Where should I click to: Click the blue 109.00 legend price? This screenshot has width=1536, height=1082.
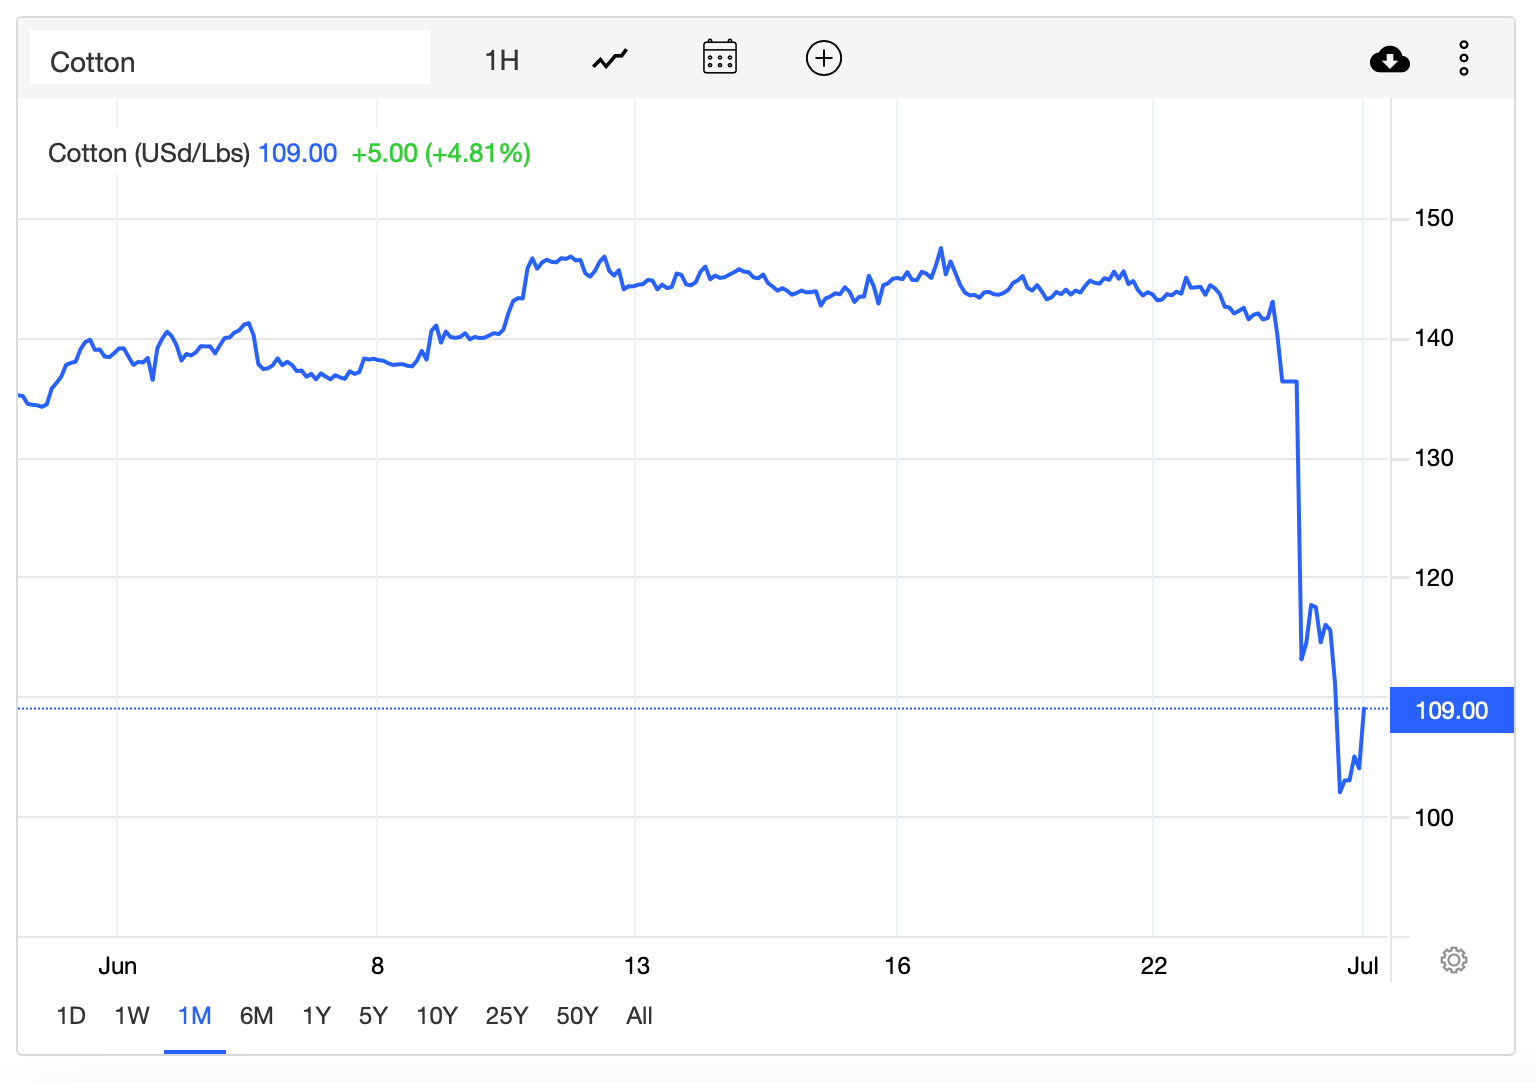(298, 153)
